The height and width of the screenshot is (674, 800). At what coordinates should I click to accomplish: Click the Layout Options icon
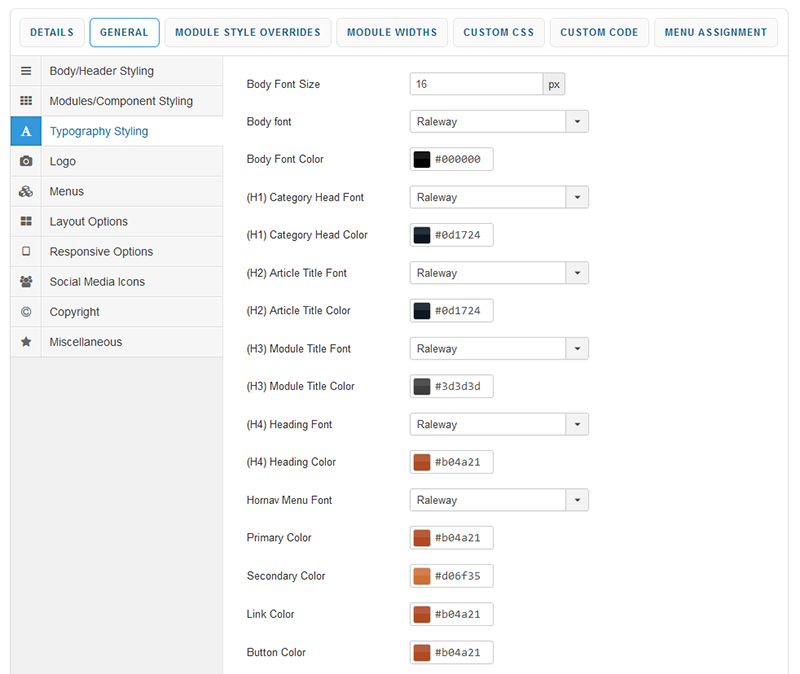[26, 222]
